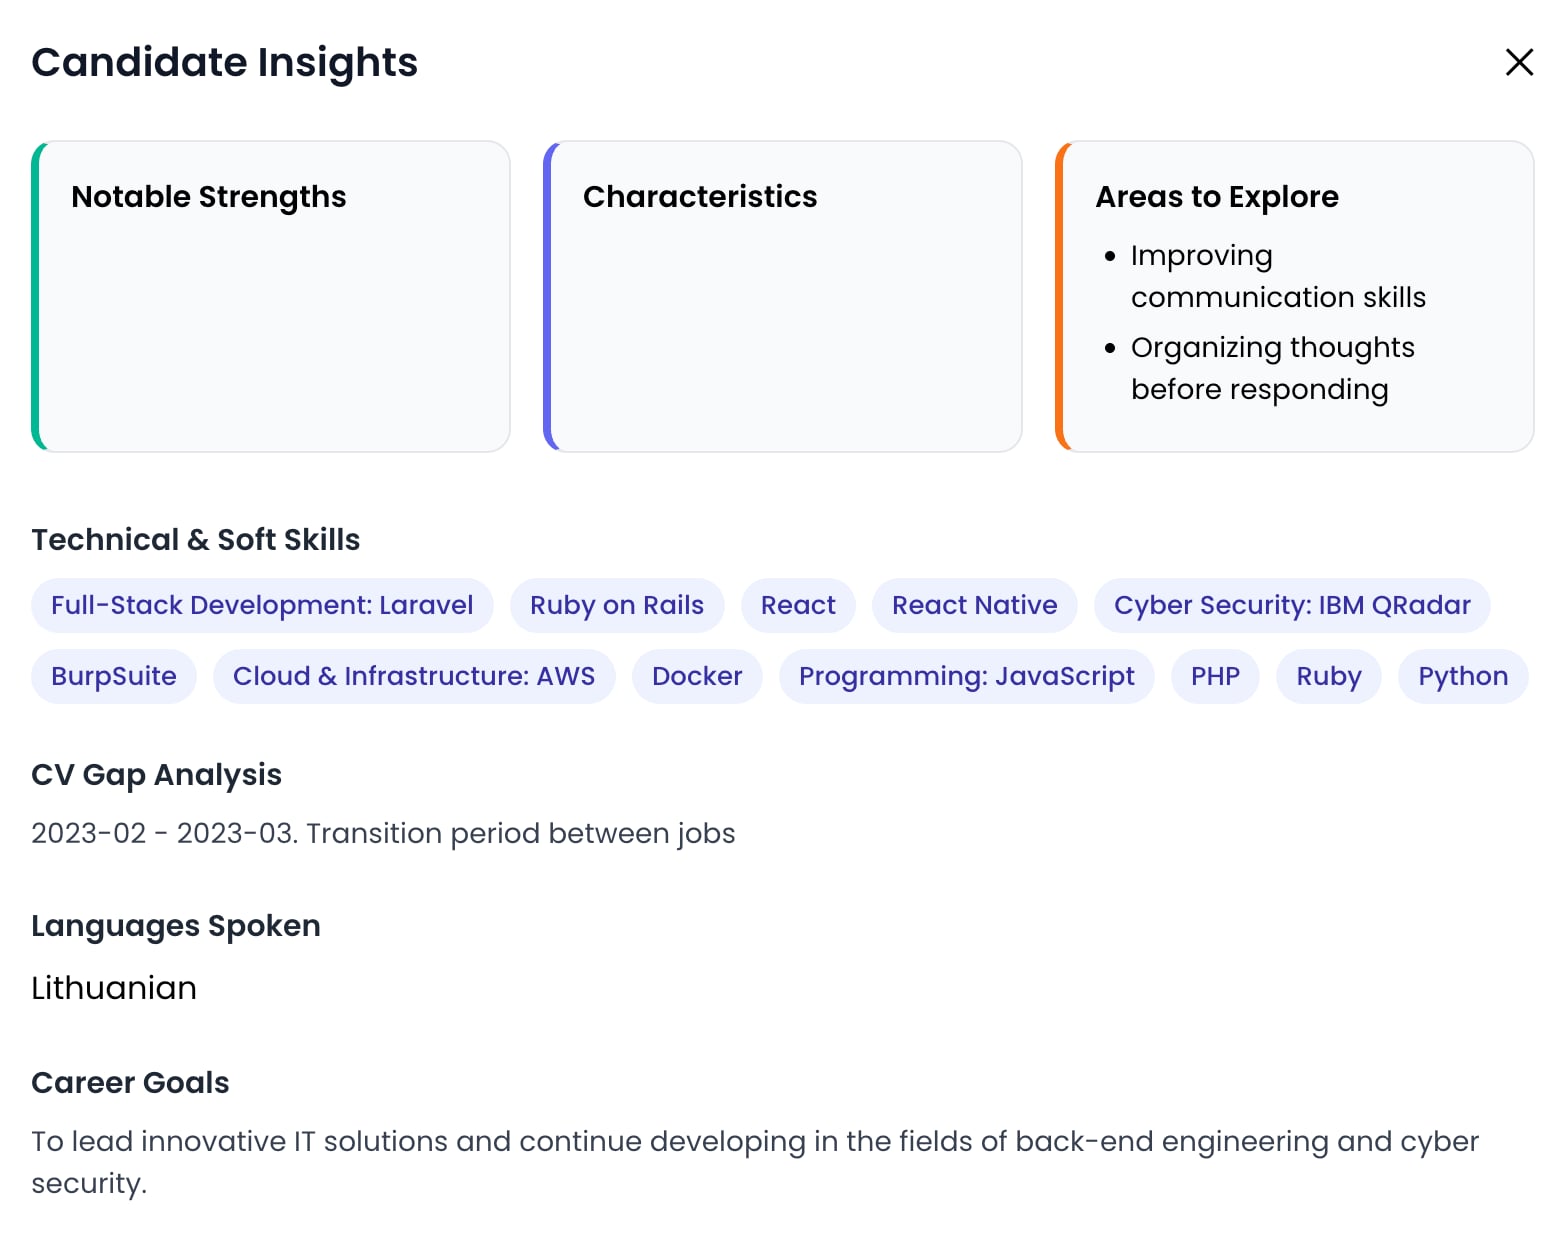Close the Candidate Insights dialog

tap(1519, 62)
